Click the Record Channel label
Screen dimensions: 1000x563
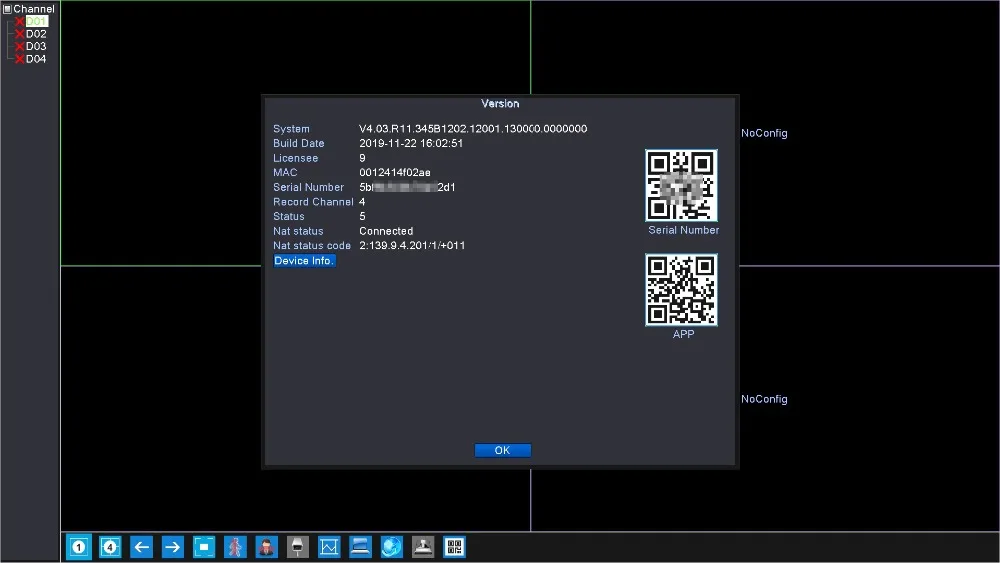[x=313, y=202]
